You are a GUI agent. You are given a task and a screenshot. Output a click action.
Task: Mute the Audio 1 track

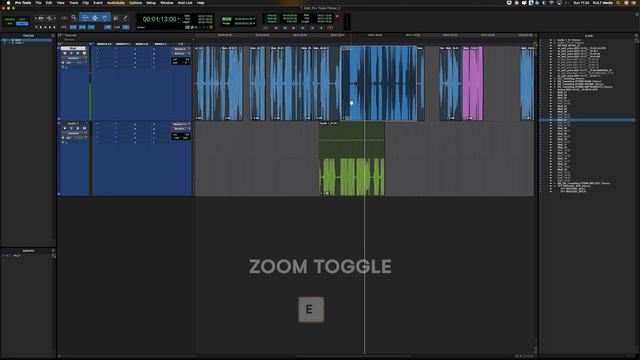tap(84, 128)
